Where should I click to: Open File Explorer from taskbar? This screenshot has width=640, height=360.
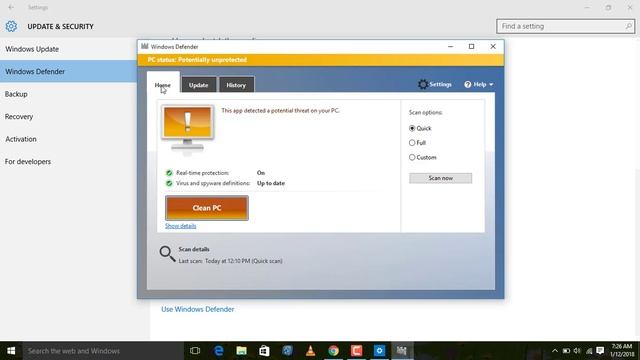click(241, 351)
